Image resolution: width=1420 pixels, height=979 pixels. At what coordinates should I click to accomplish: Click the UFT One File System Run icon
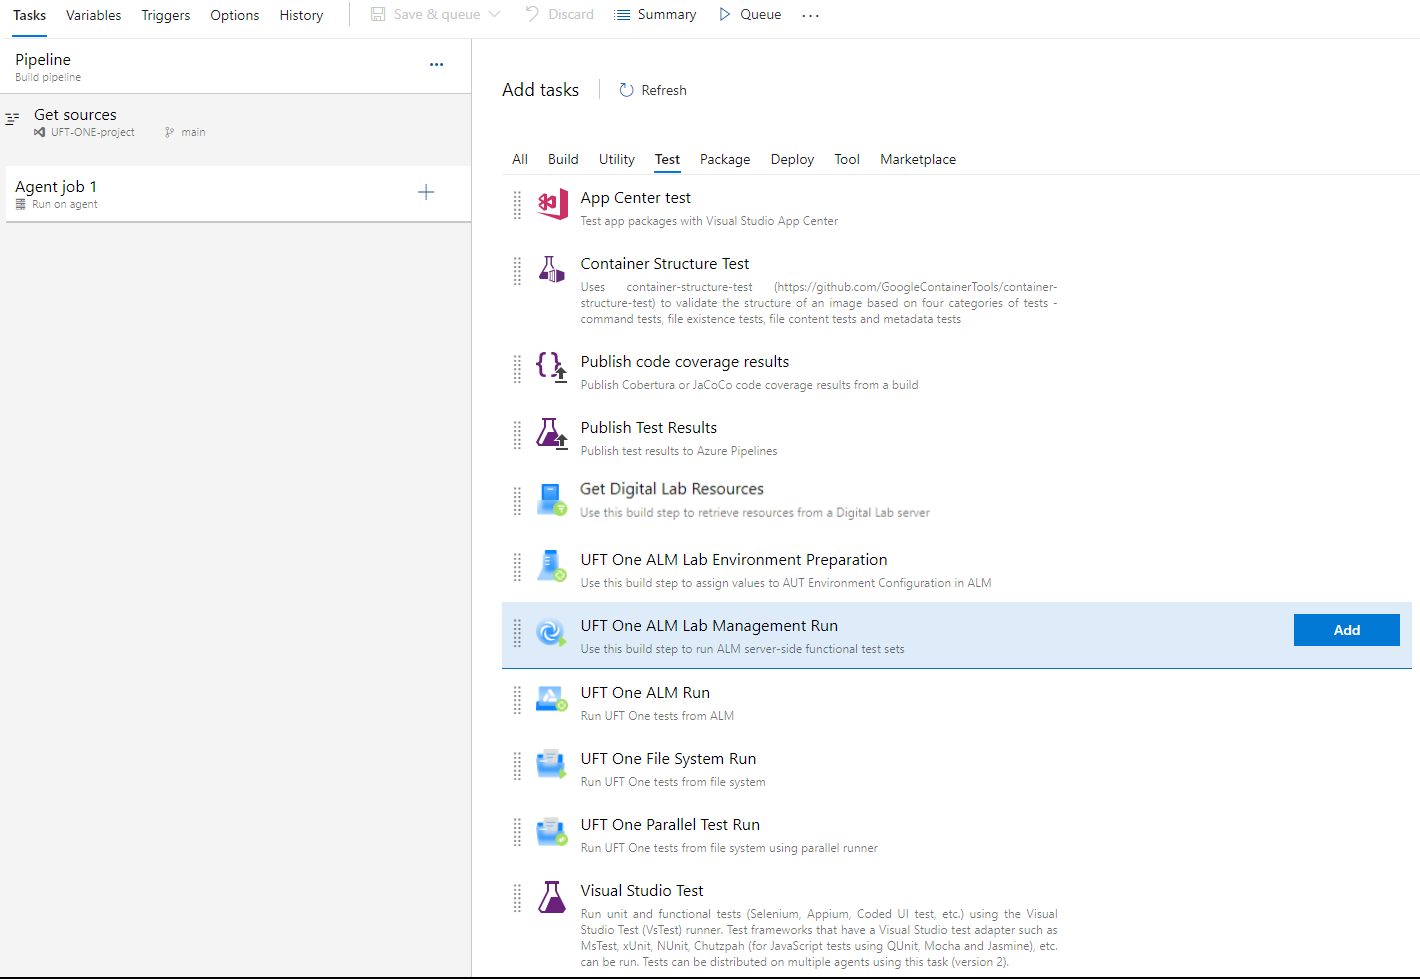coord(551,765)
